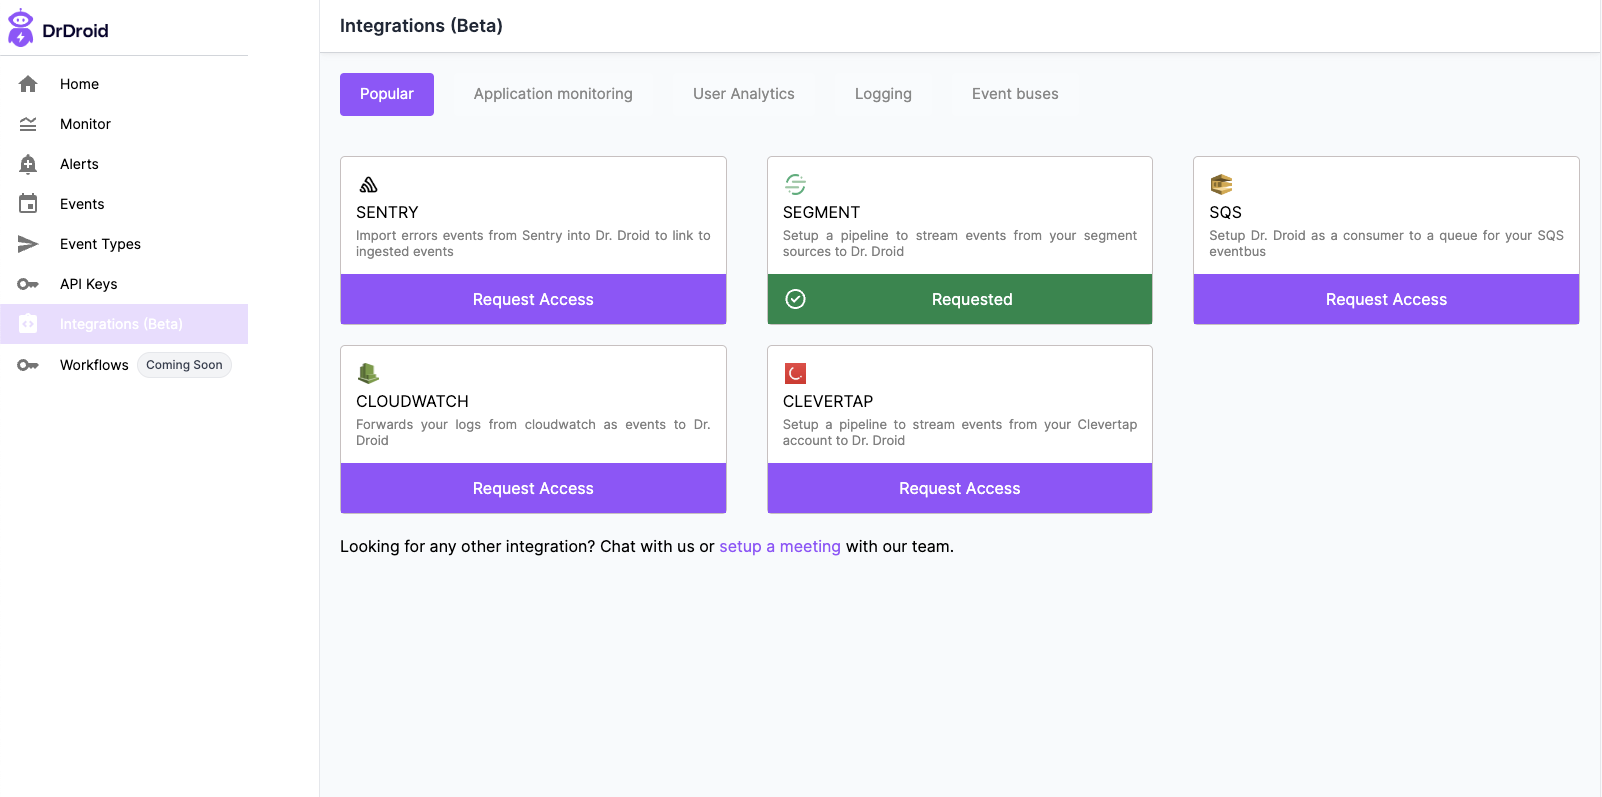Click the Events calendar icon
Viewport: 1602px width, 797px height.
[28, 204]
